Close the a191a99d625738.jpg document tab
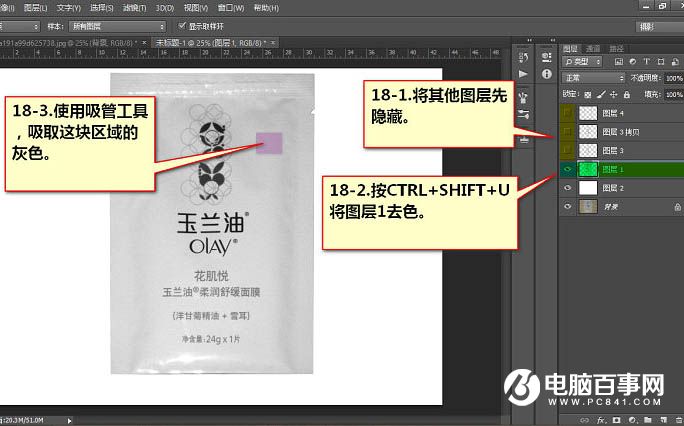Viewport: 684px width, 426px height. coord(144,43)
